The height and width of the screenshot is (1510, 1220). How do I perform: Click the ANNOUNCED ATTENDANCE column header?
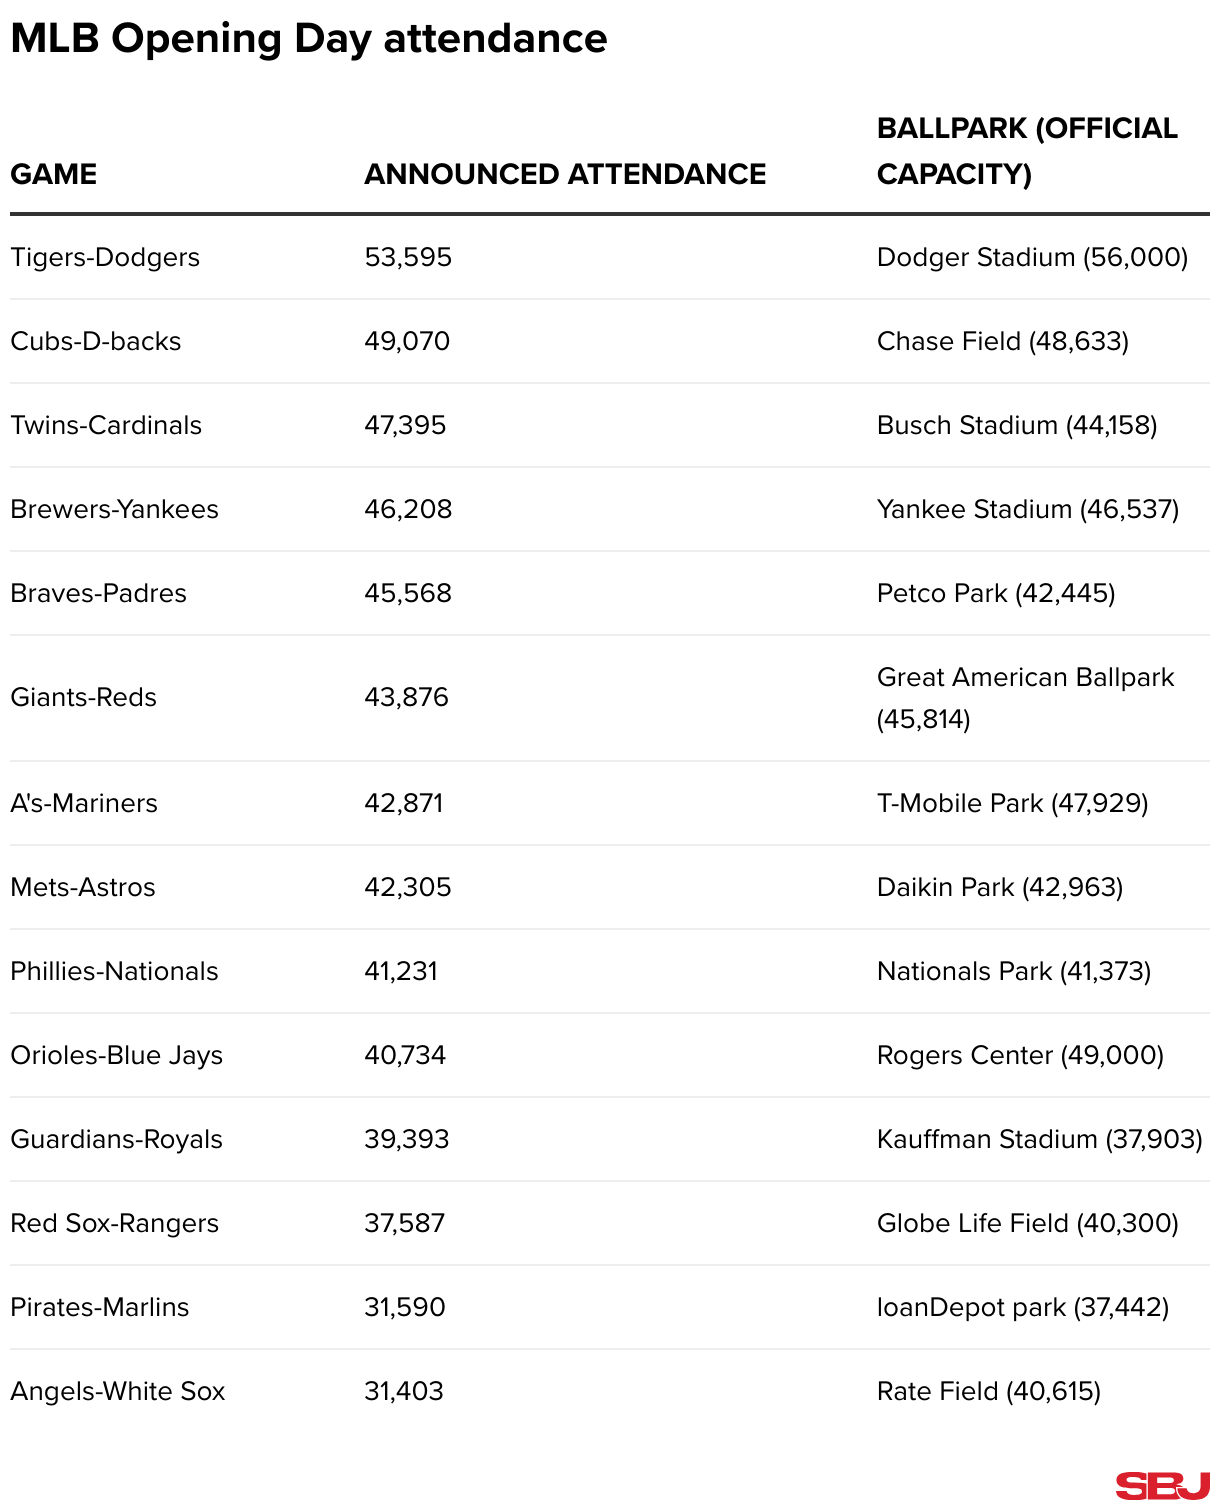click(565, 174)
